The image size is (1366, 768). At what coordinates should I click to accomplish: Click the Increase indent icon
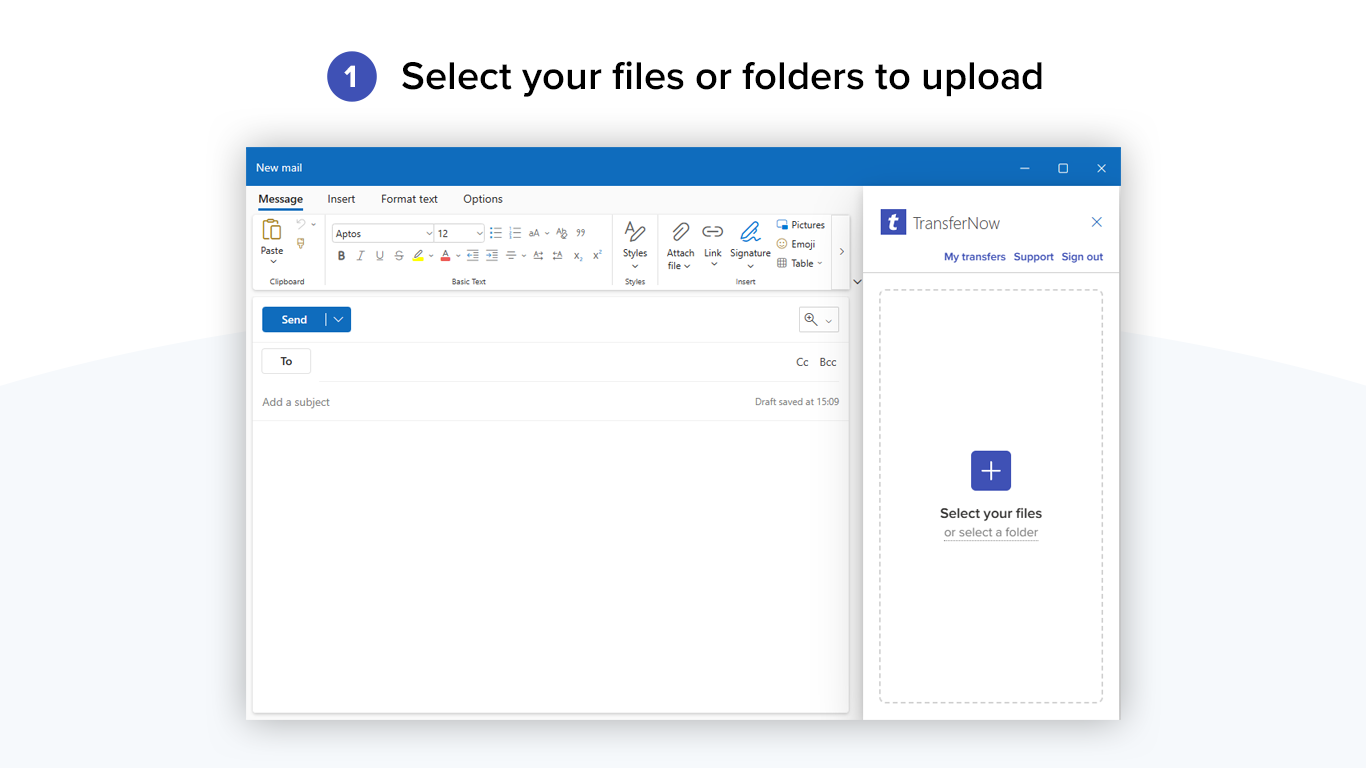pos(492,256)
